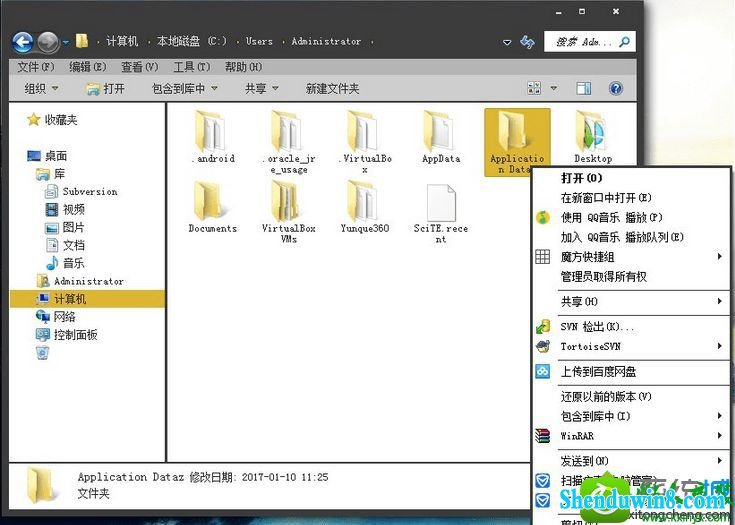Select Administrator in navigation tree
The width and height of the screenshot is (735, 525).
coord(80,281)
